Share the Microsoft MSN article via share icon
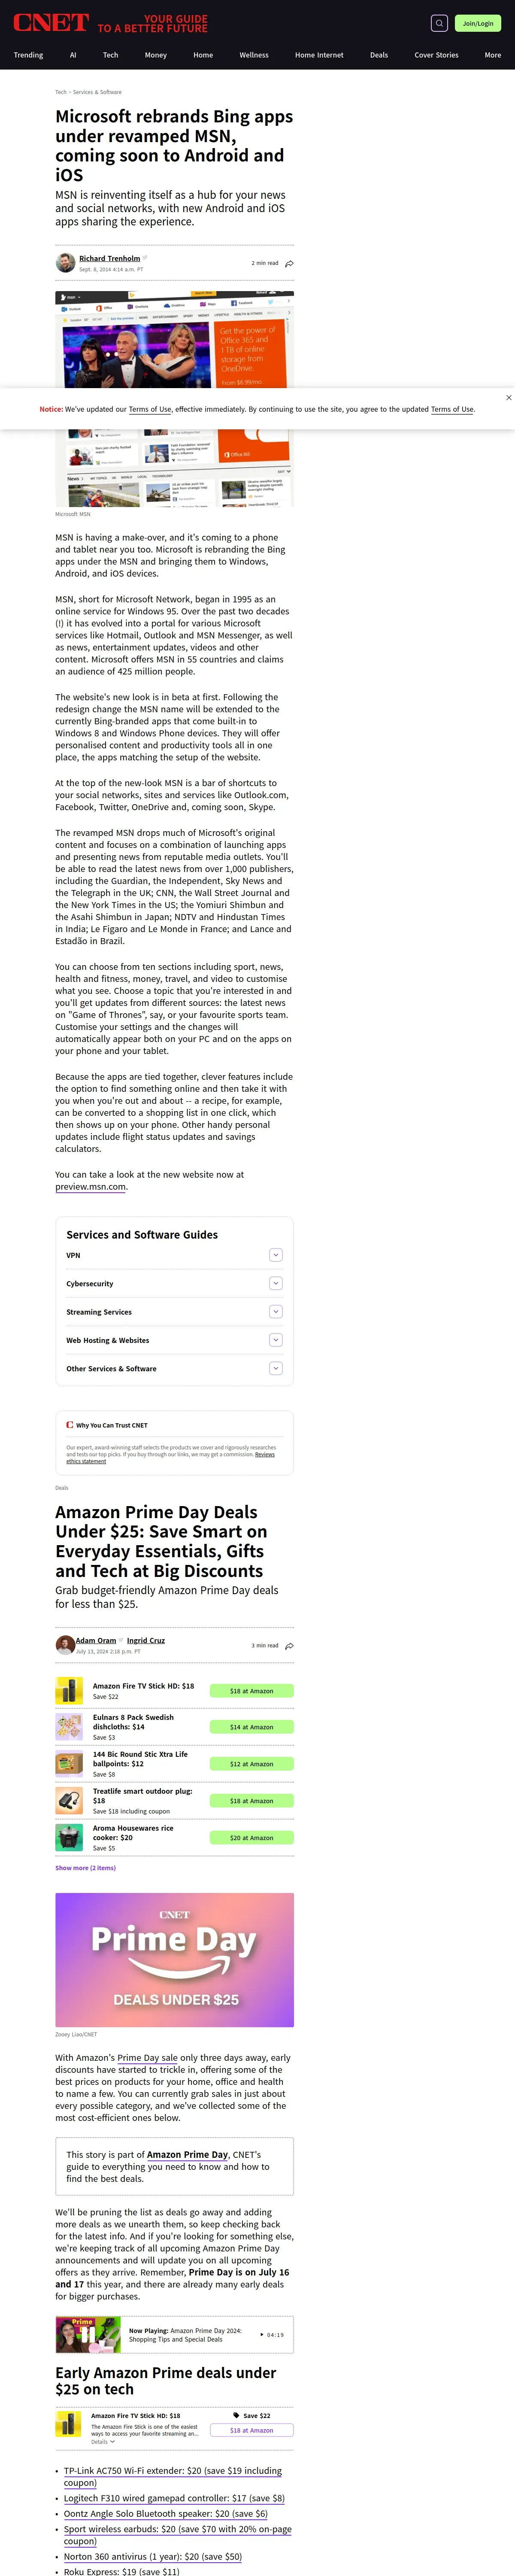The width and height of the screenshot is (515, 2576). point(289,264)
